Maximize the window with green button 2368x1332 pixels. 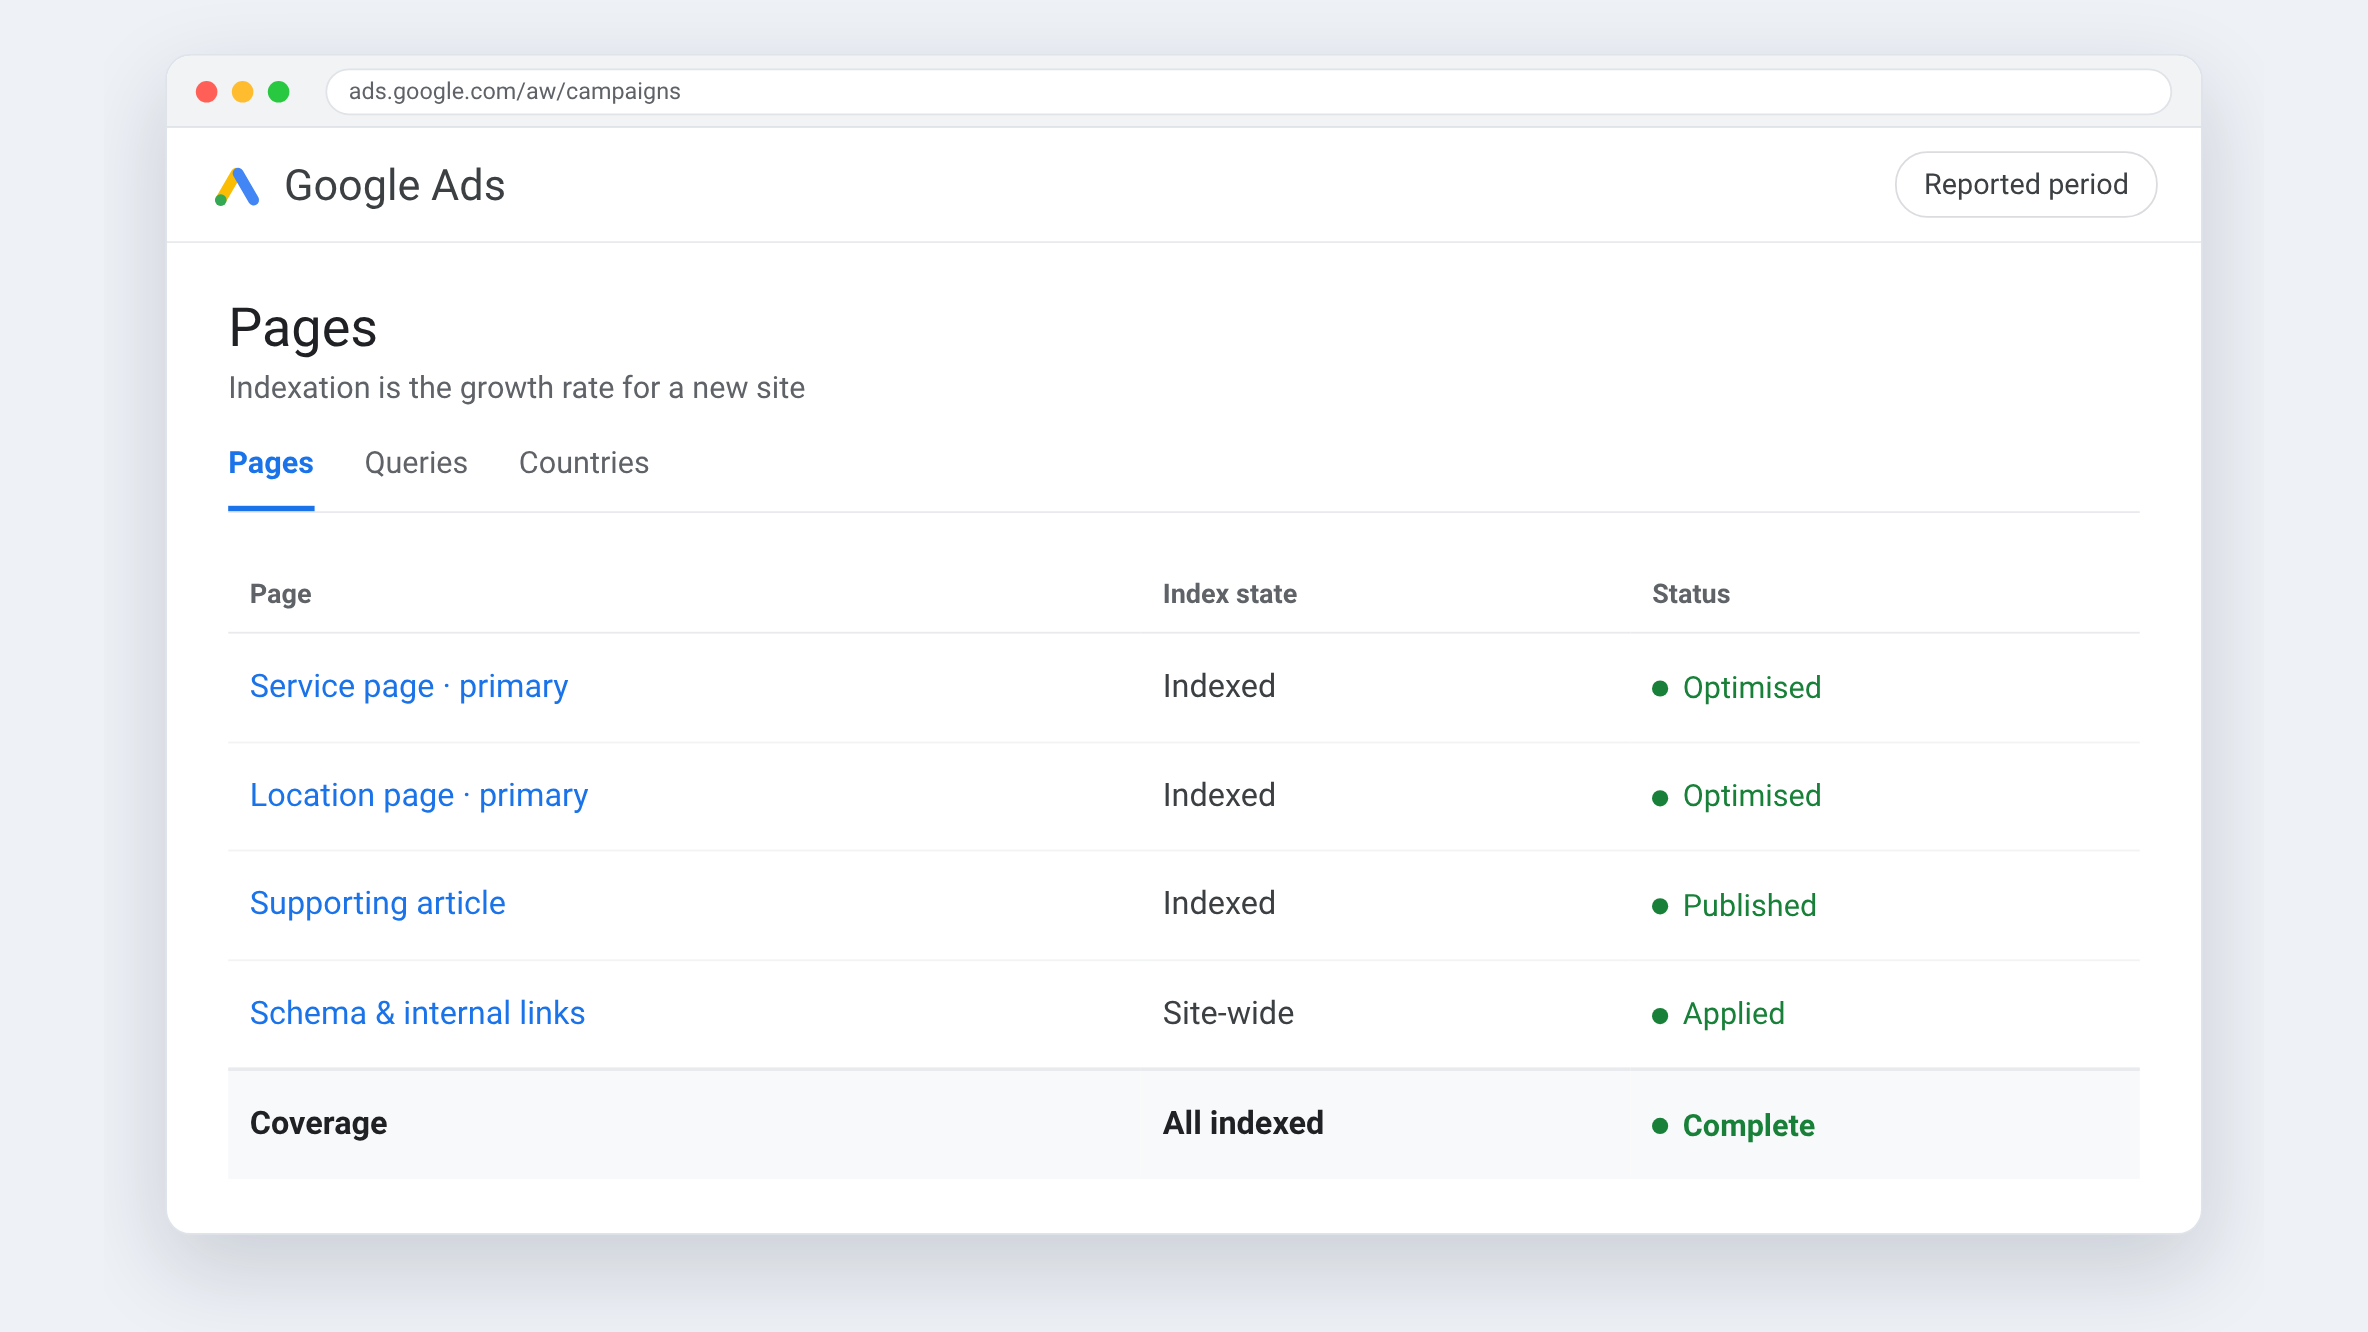click(279, 92)
